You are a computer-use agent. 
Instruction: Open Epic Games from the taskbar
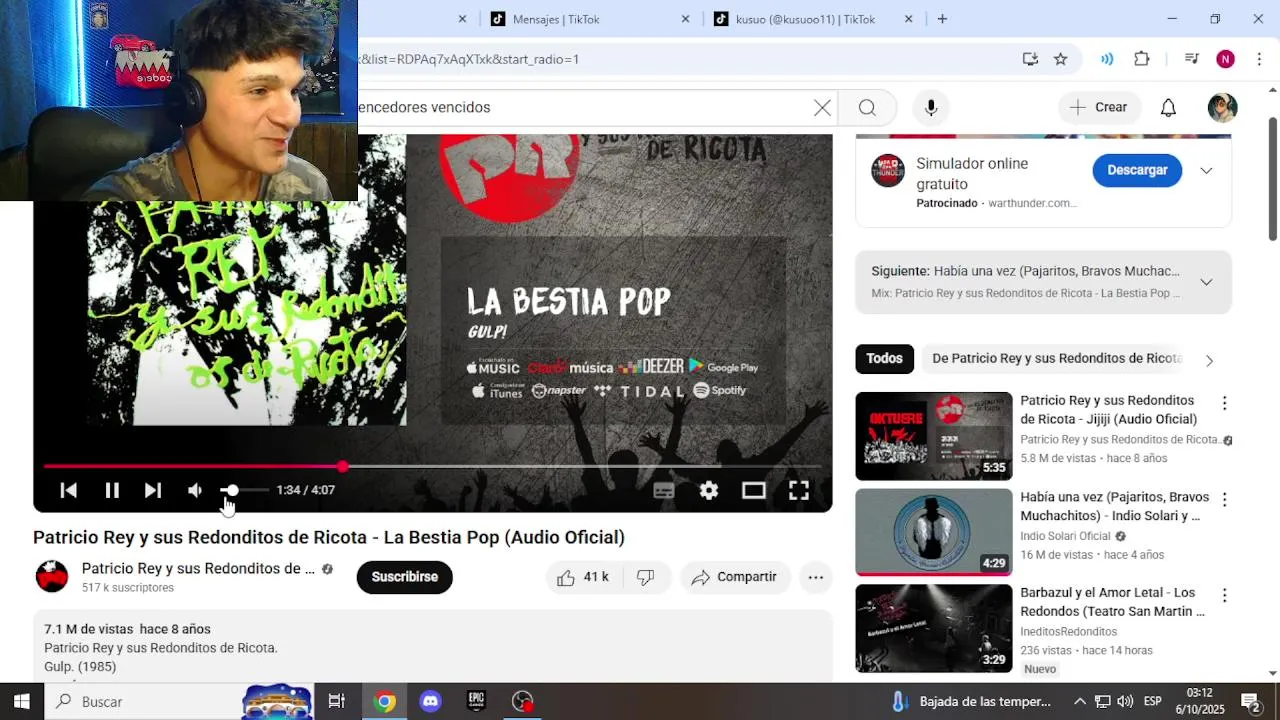[477, 701]
